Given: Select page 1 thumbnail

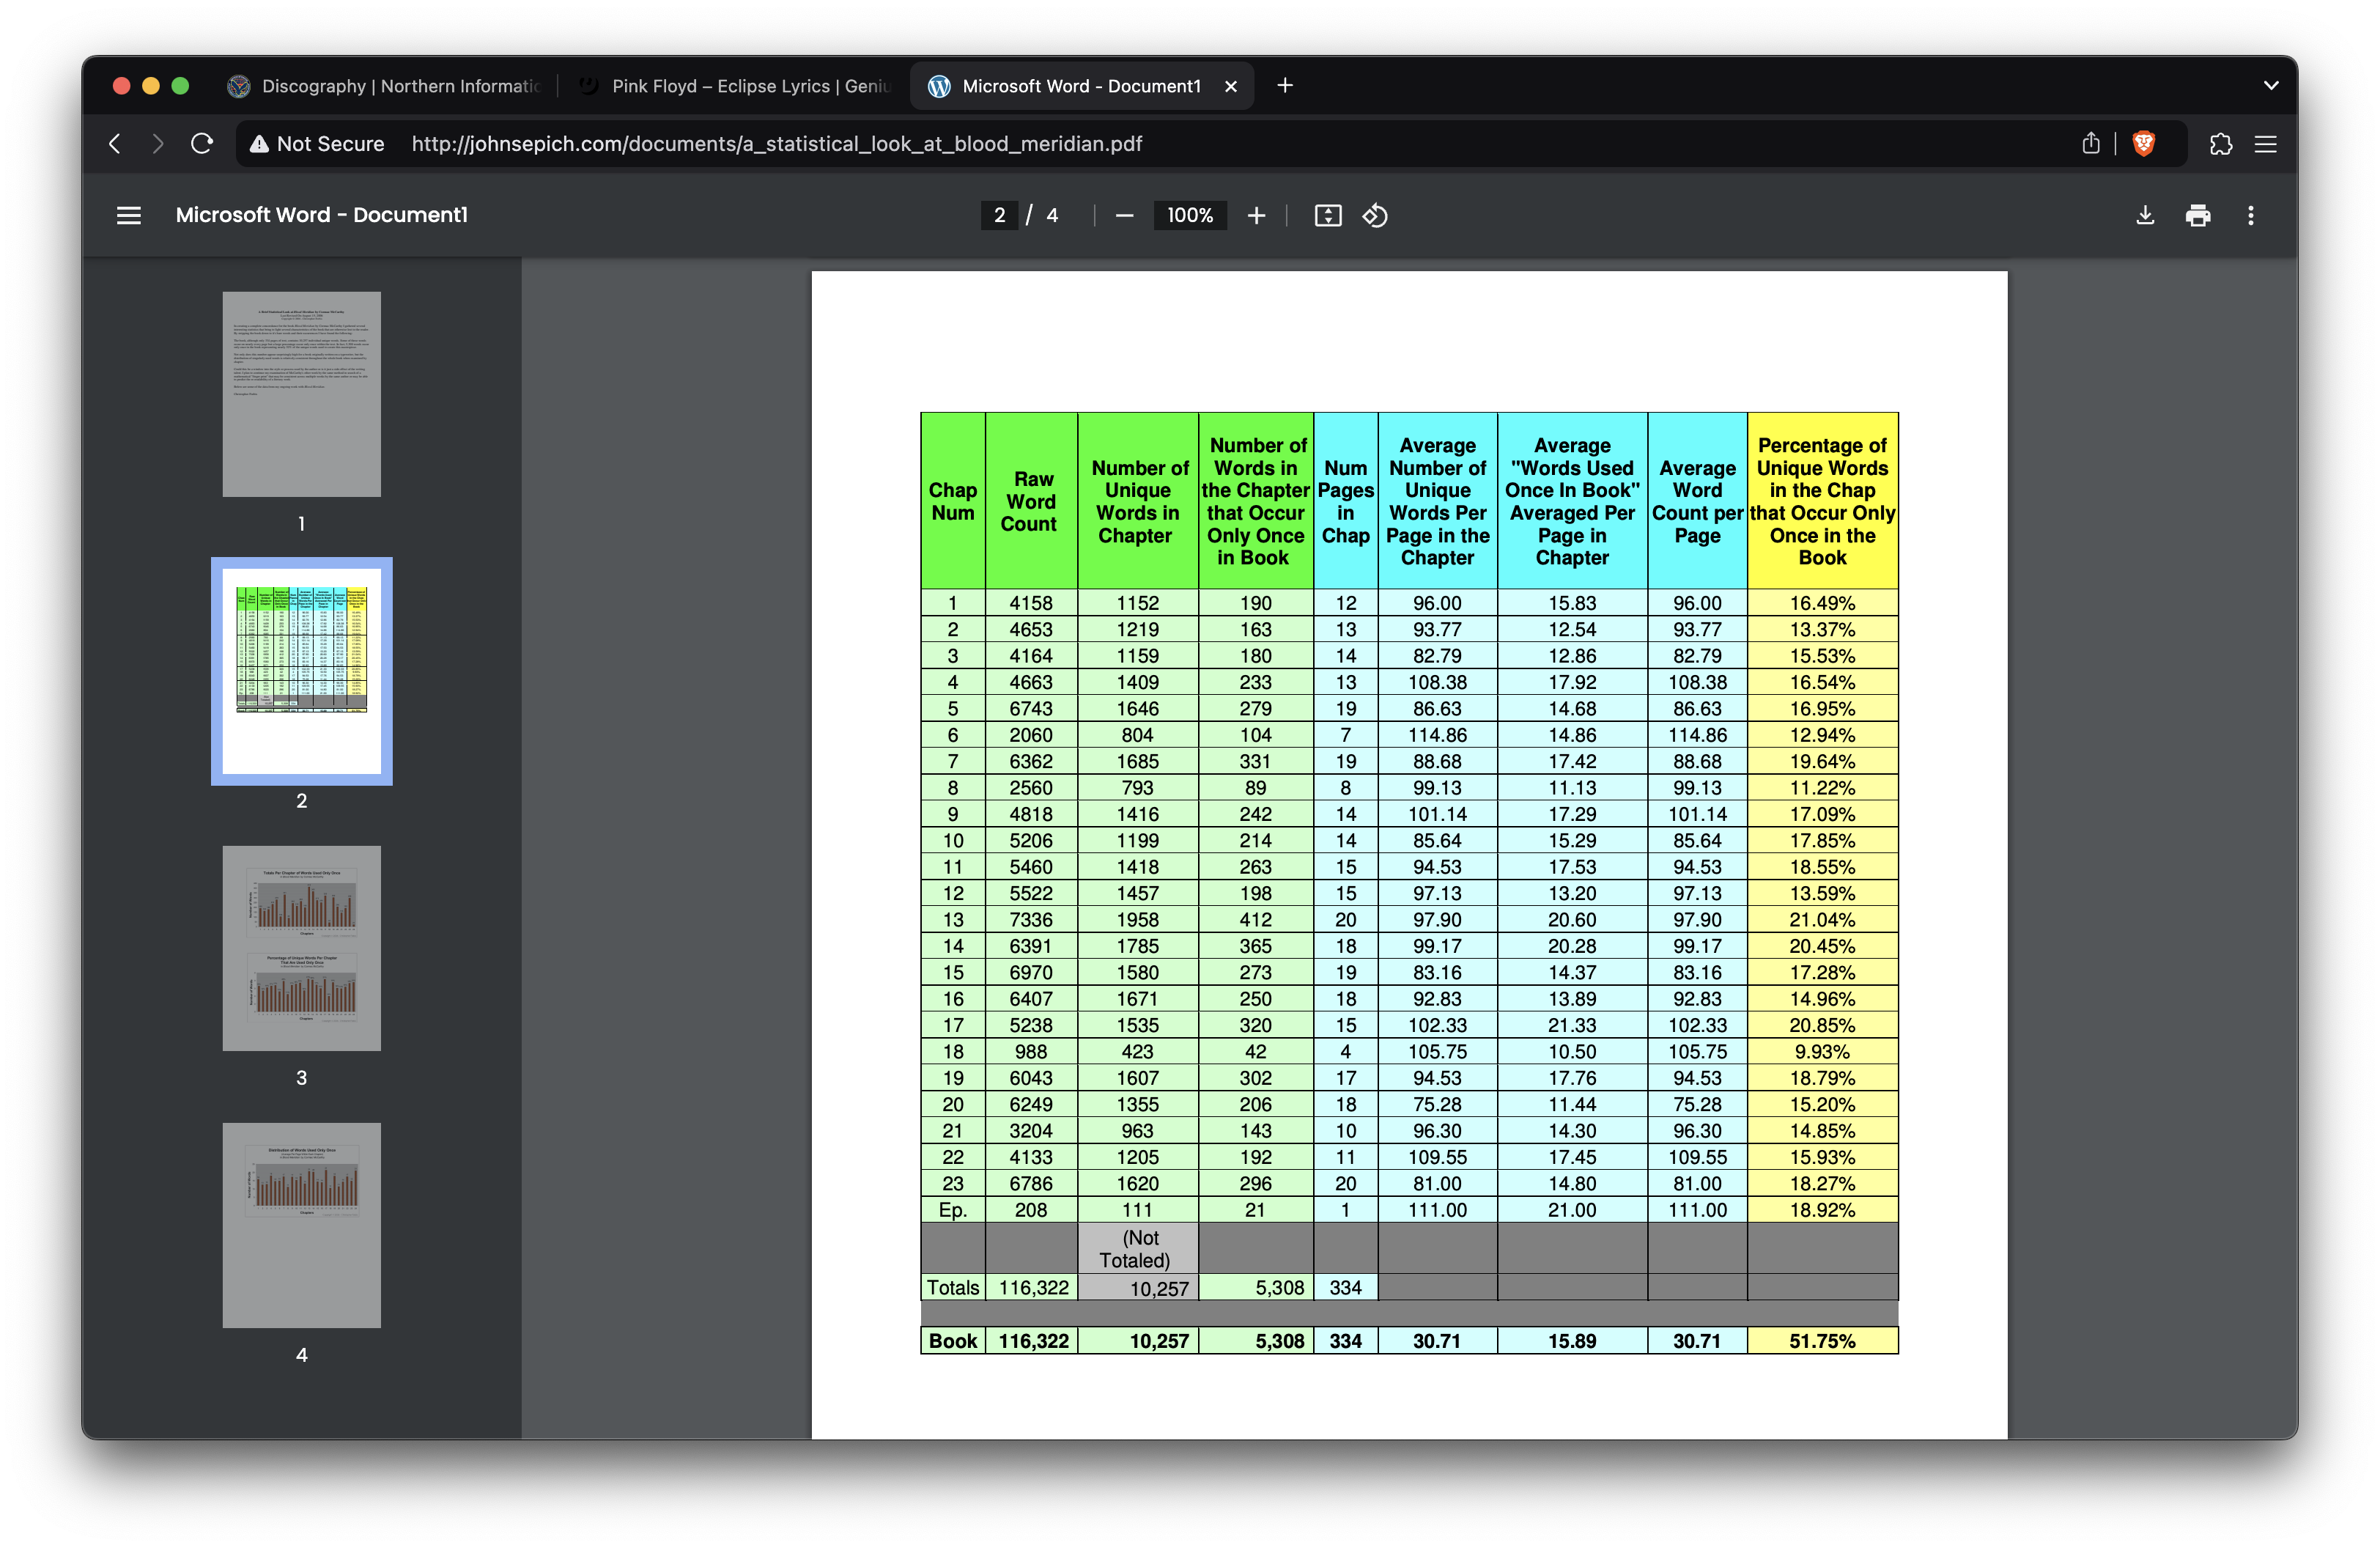Looking at the screenshot, I should pyautogui.click(x=302, y=394).
